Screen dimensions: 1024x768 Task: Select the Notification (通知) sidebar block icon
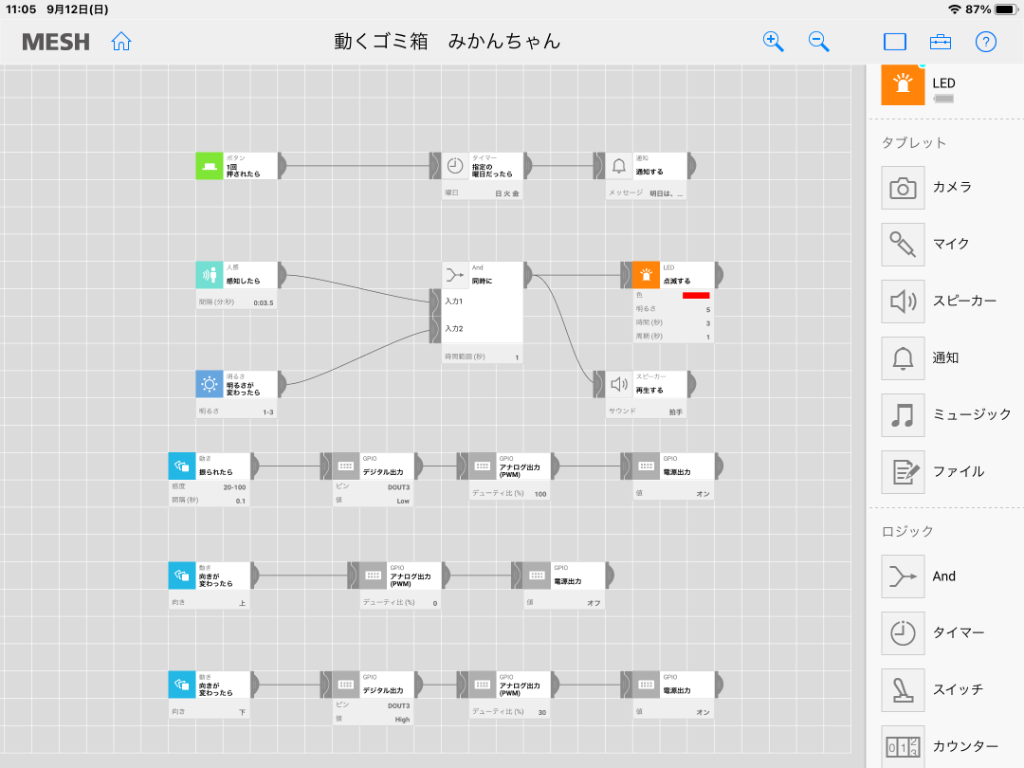[x=903, y=359]
